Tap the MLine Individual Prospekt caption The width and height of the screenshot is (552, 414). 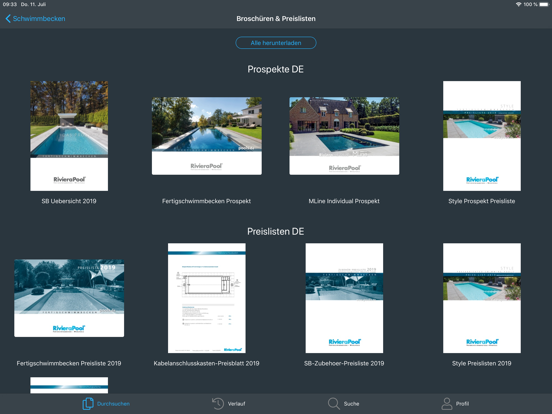pos(344,201)
